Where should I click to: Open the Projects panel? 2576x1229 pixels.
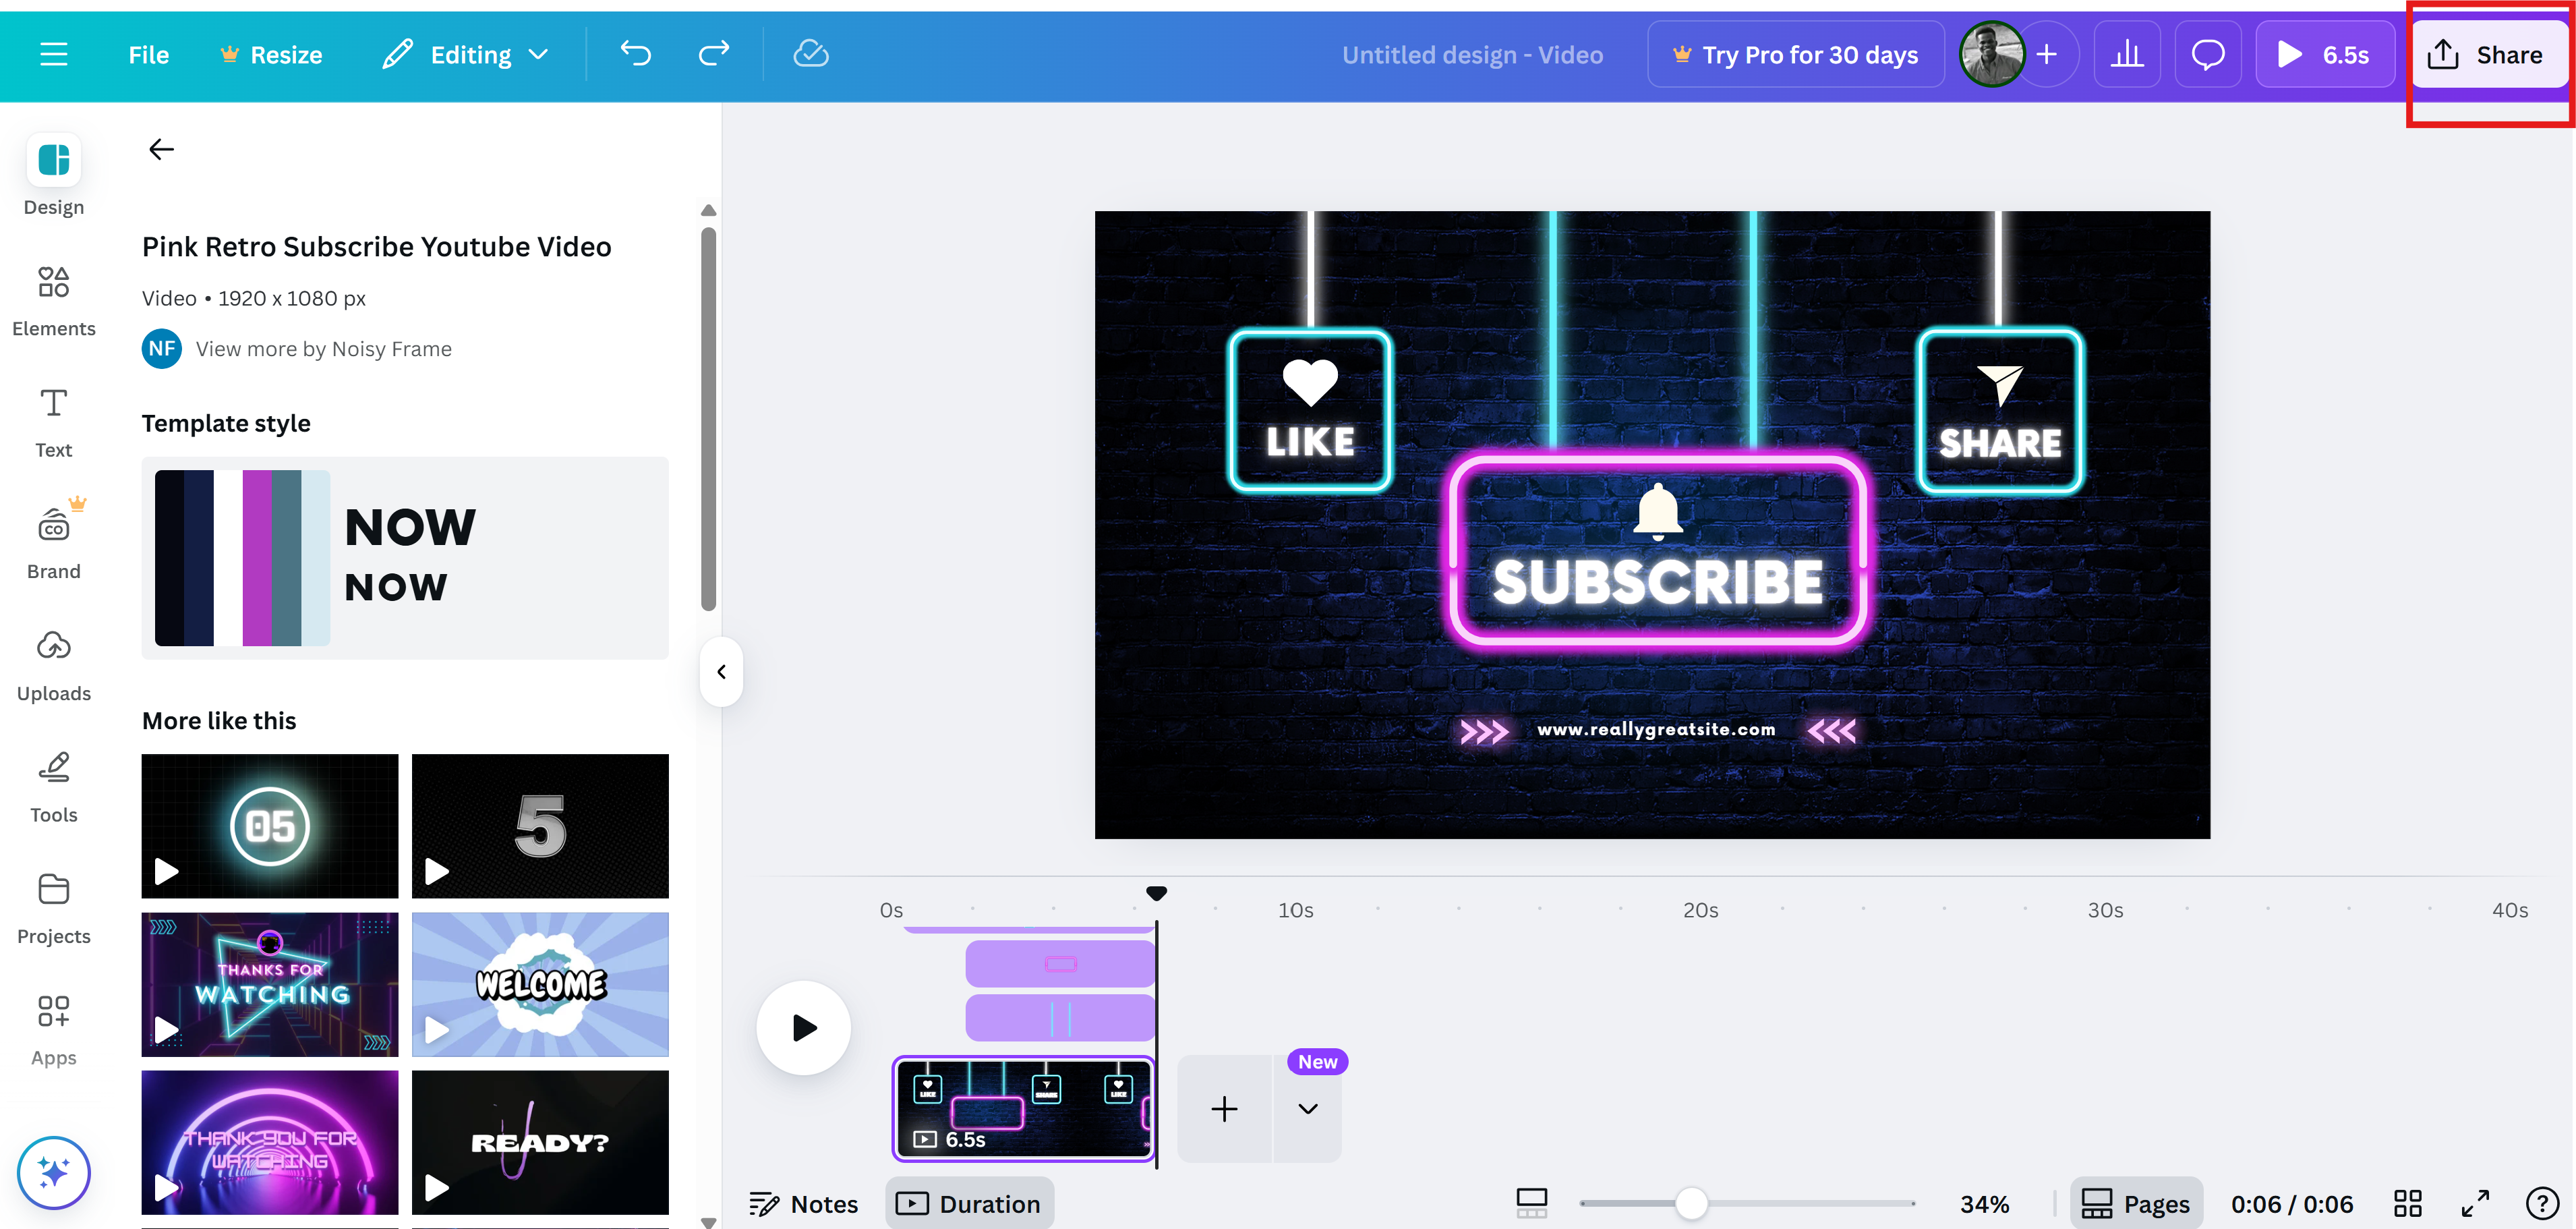(x=53, y=905)
